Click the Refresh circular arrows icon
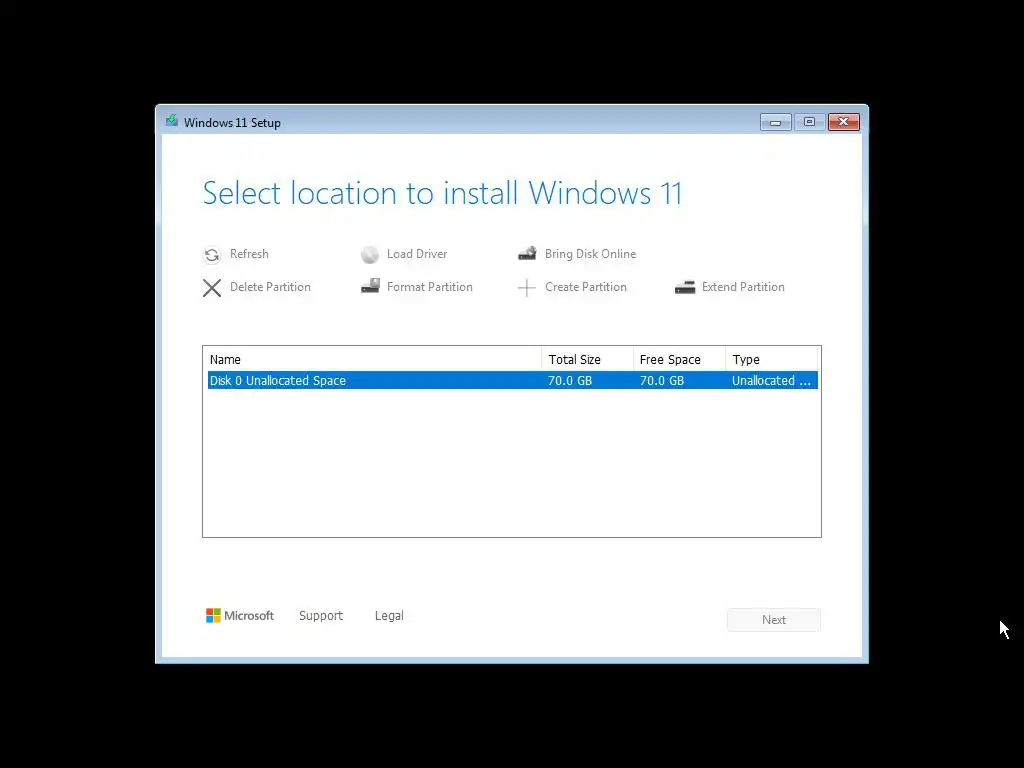 212,255
